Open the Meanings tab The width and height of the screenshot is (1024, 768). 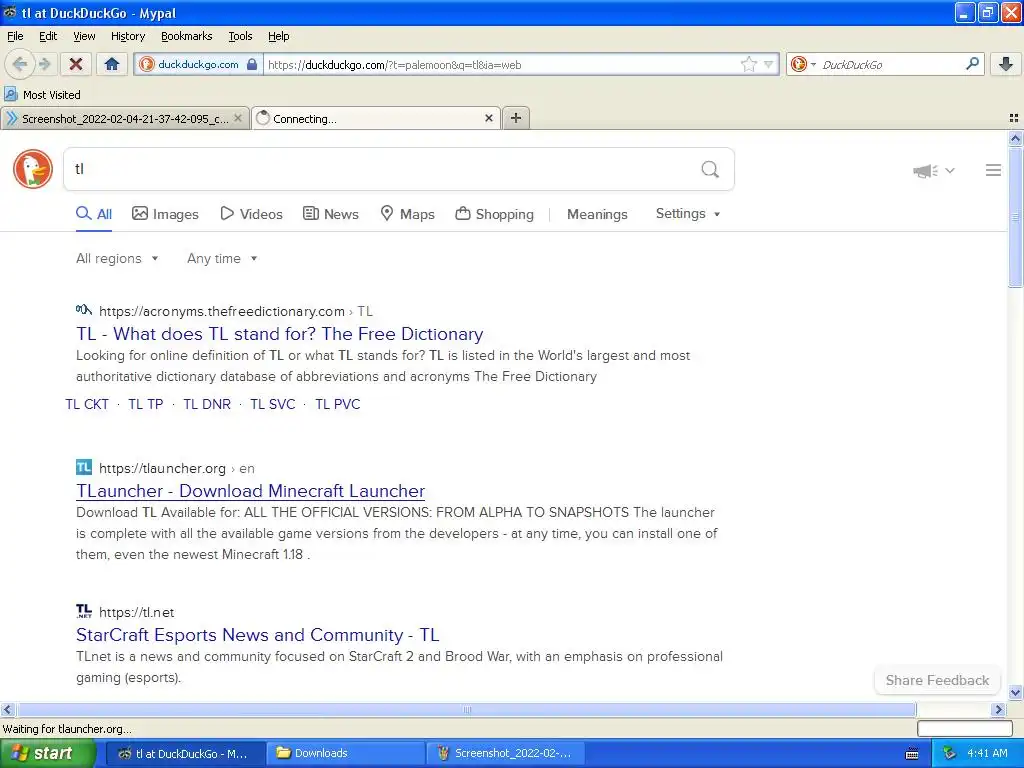tap(597, 214)
